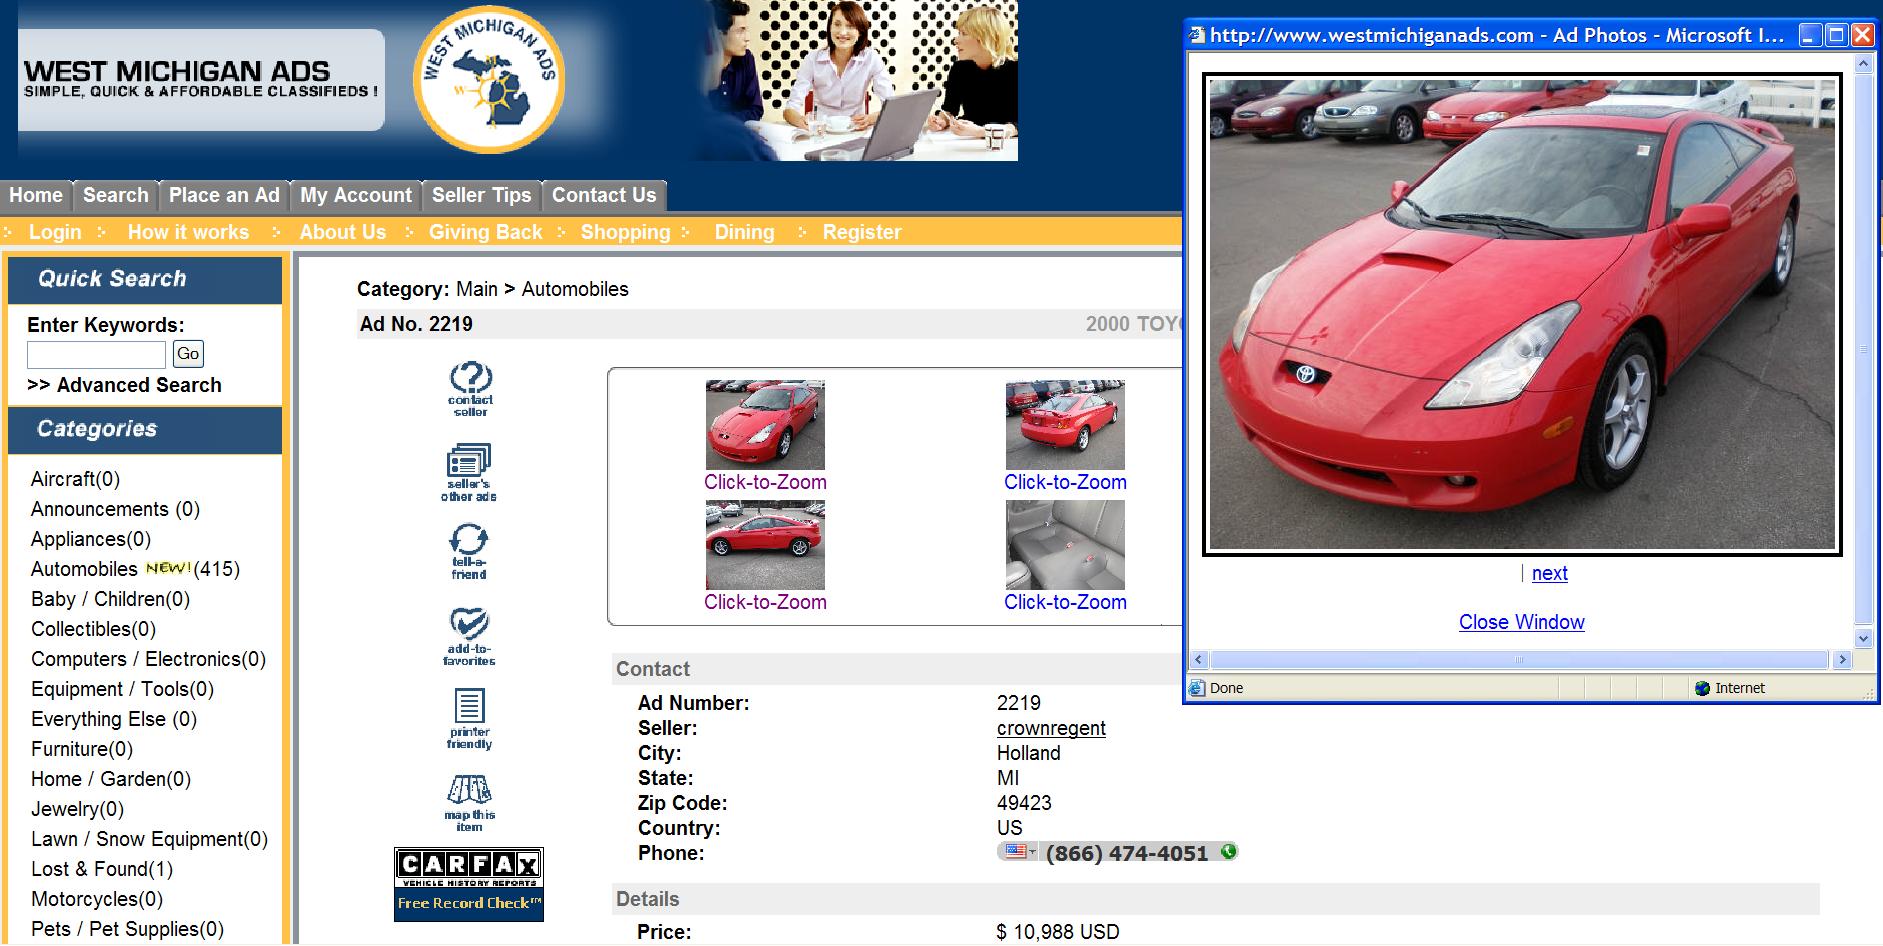Click the West Michigan Ads round logo
Screen dimensions: 1883x946
pyautogui.click(x=489, y=78)
